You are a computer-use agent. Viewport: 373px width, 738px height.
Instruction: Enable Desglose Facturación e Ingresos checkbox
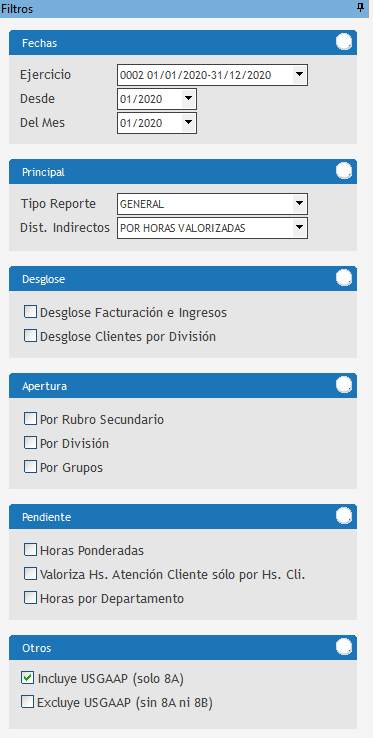pos(31,312)
